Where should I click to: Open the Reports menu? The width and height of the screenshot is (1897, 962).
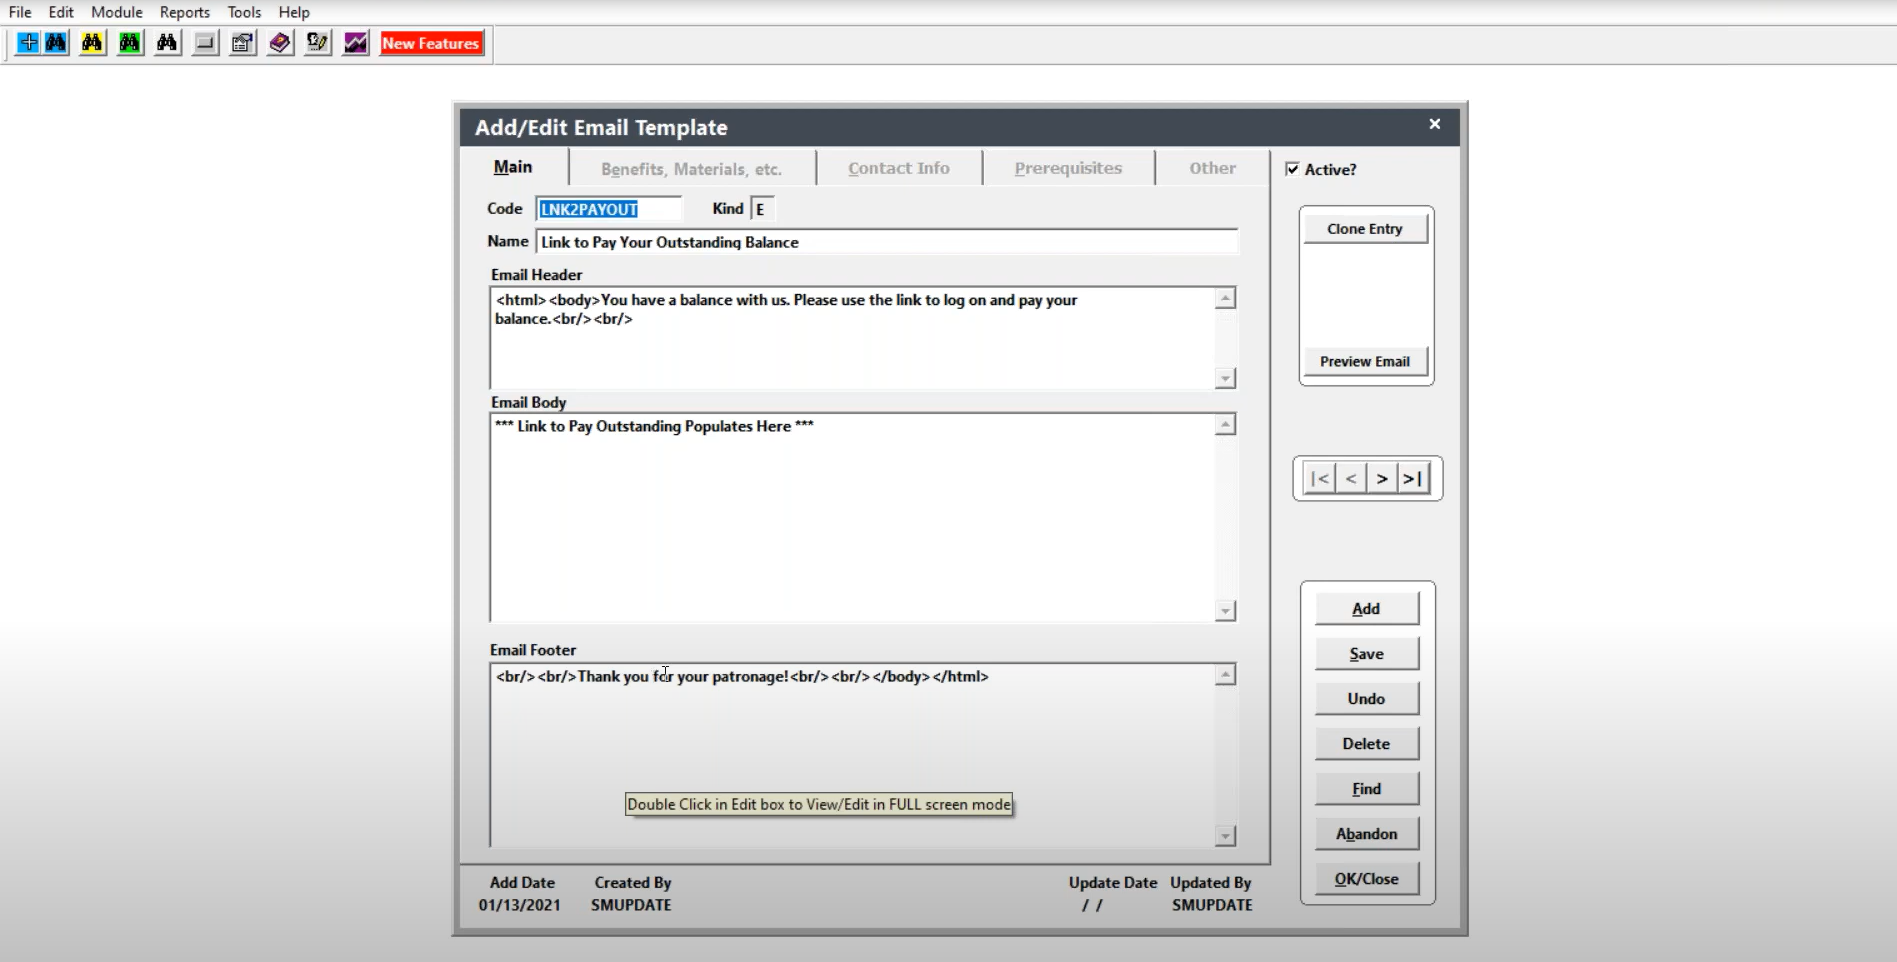pos(184,12)
